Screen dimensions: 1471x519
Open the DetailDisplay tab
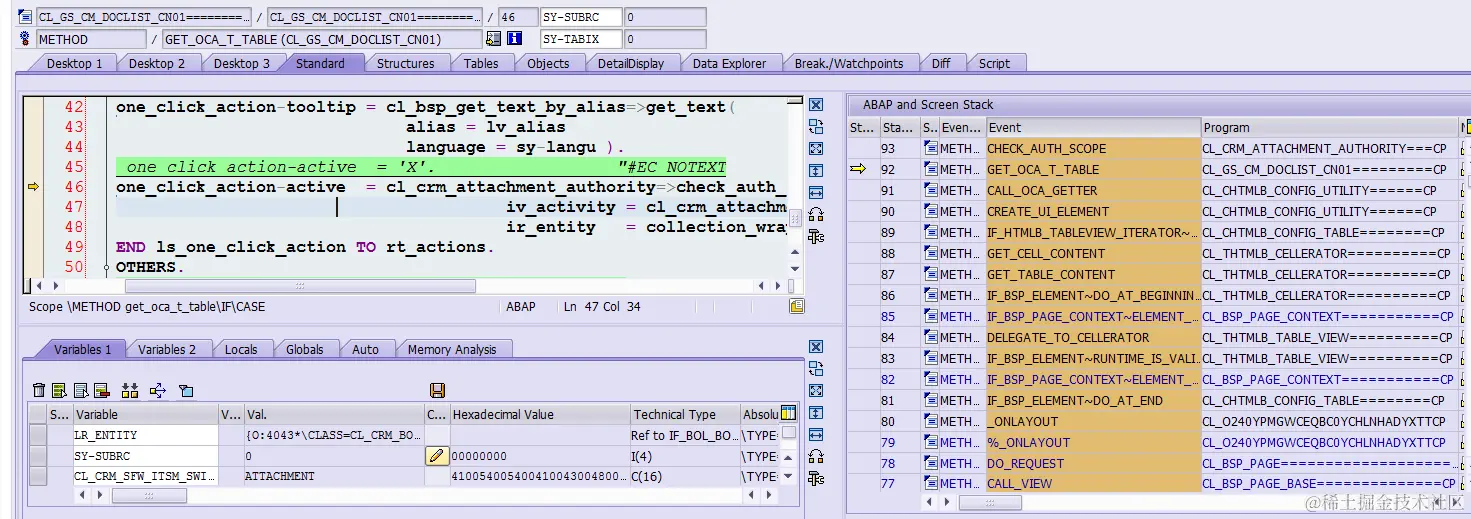click(631, 63)
